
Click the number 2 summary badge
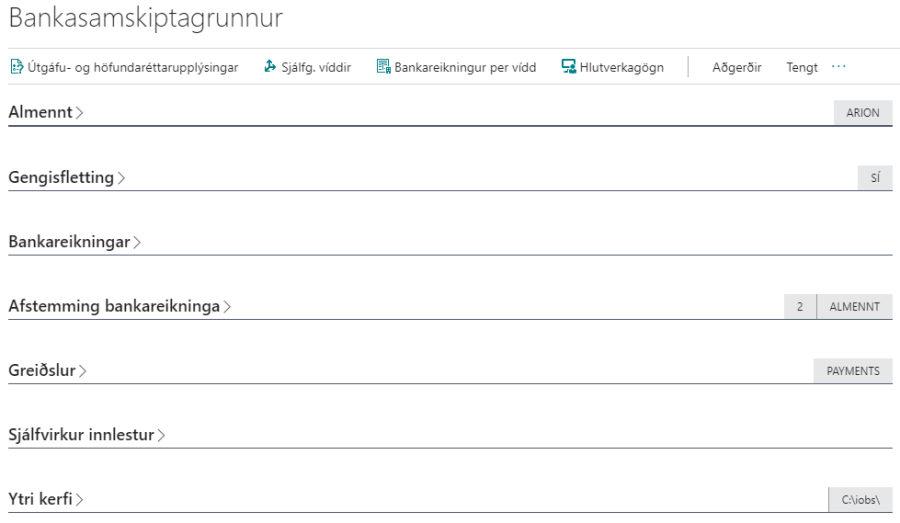pyautogui.click(x=800, y=307)
